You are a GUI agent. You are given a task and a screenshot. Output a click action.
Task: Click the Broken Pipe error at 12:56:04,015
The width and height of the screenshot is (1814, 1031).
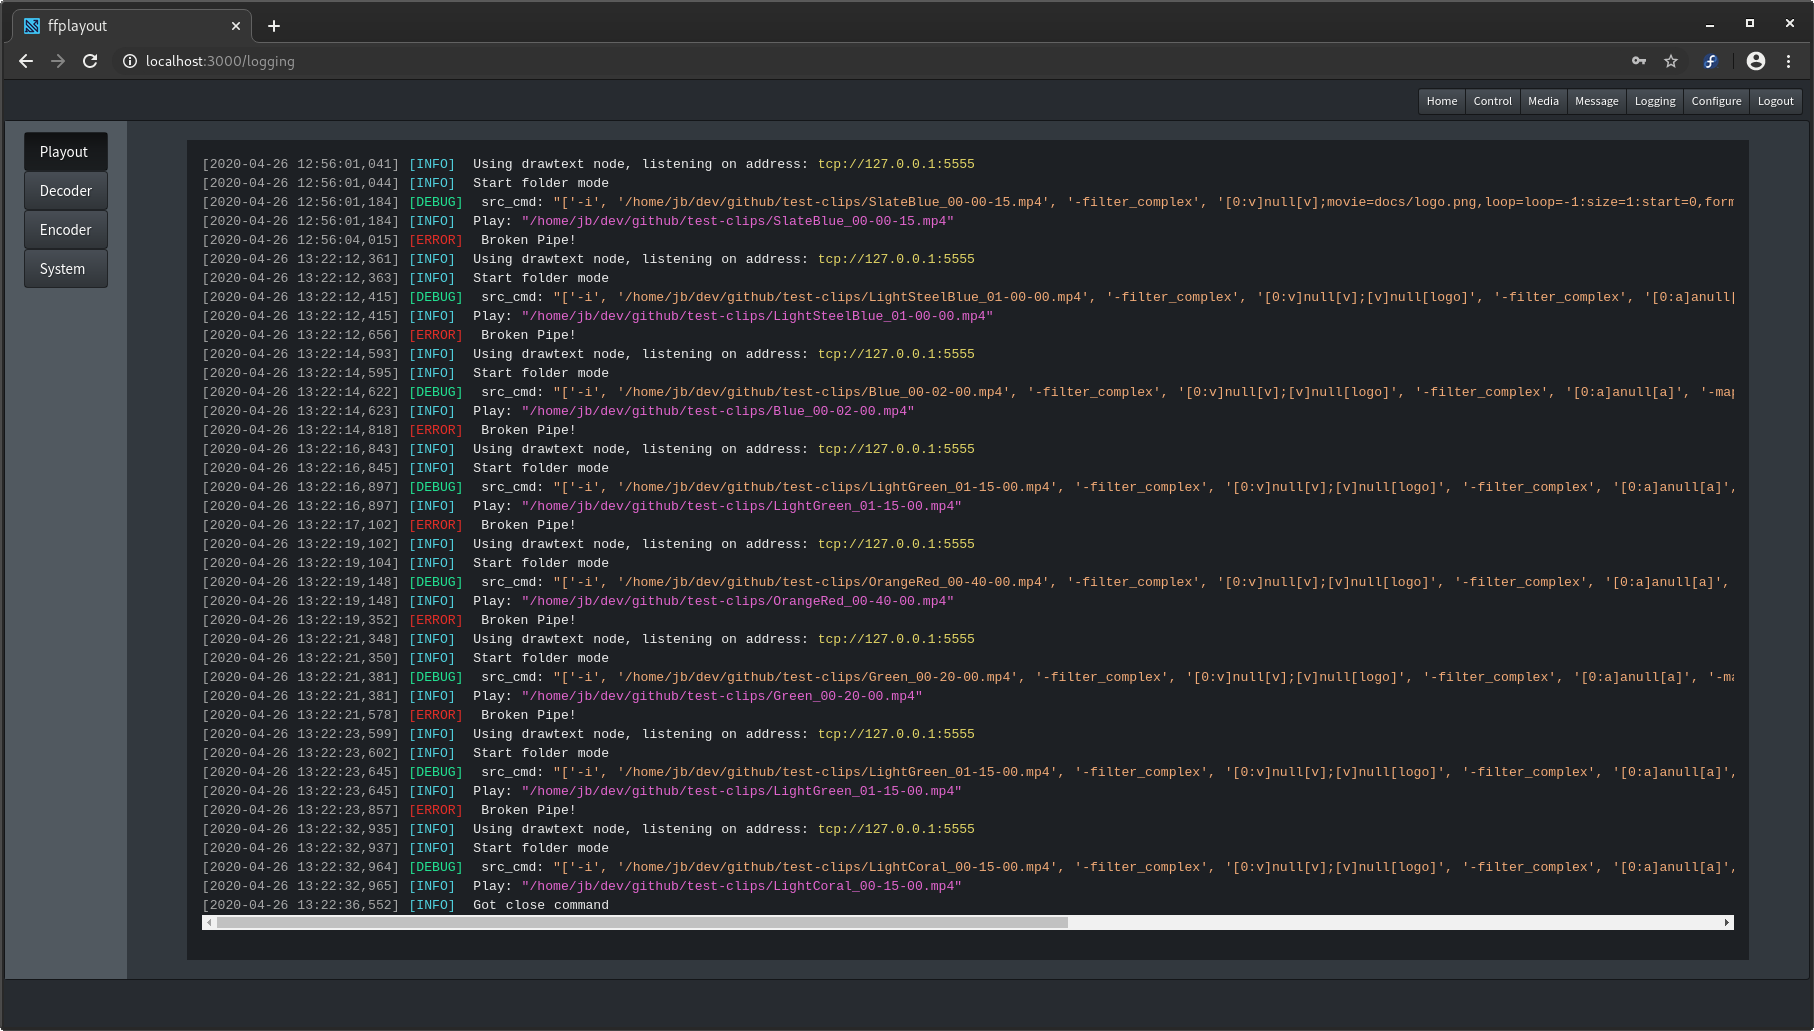(528, 240)
